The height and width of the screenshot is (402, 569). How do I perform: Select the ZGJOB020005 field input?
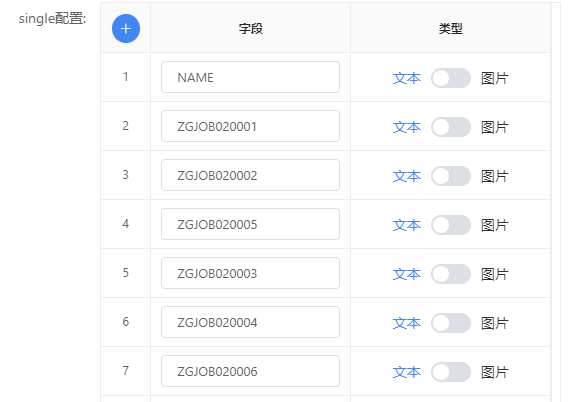point(250,224)
